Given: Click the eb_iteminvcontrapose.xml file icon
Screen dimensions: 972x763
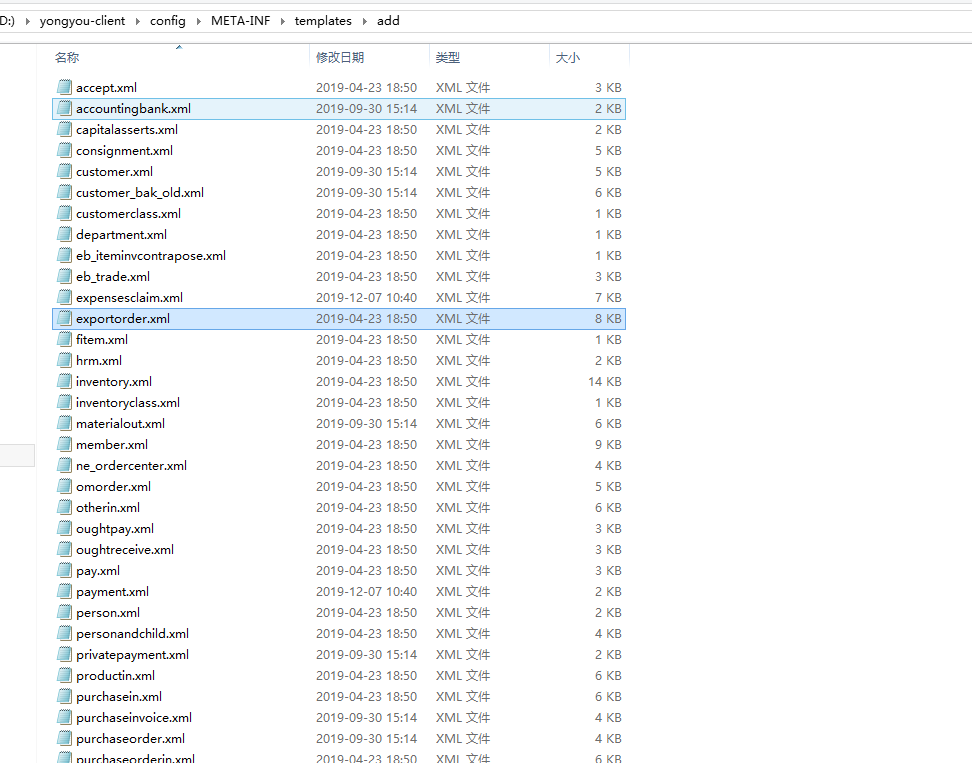Looking at the screenshot, I should pos(64,255).
